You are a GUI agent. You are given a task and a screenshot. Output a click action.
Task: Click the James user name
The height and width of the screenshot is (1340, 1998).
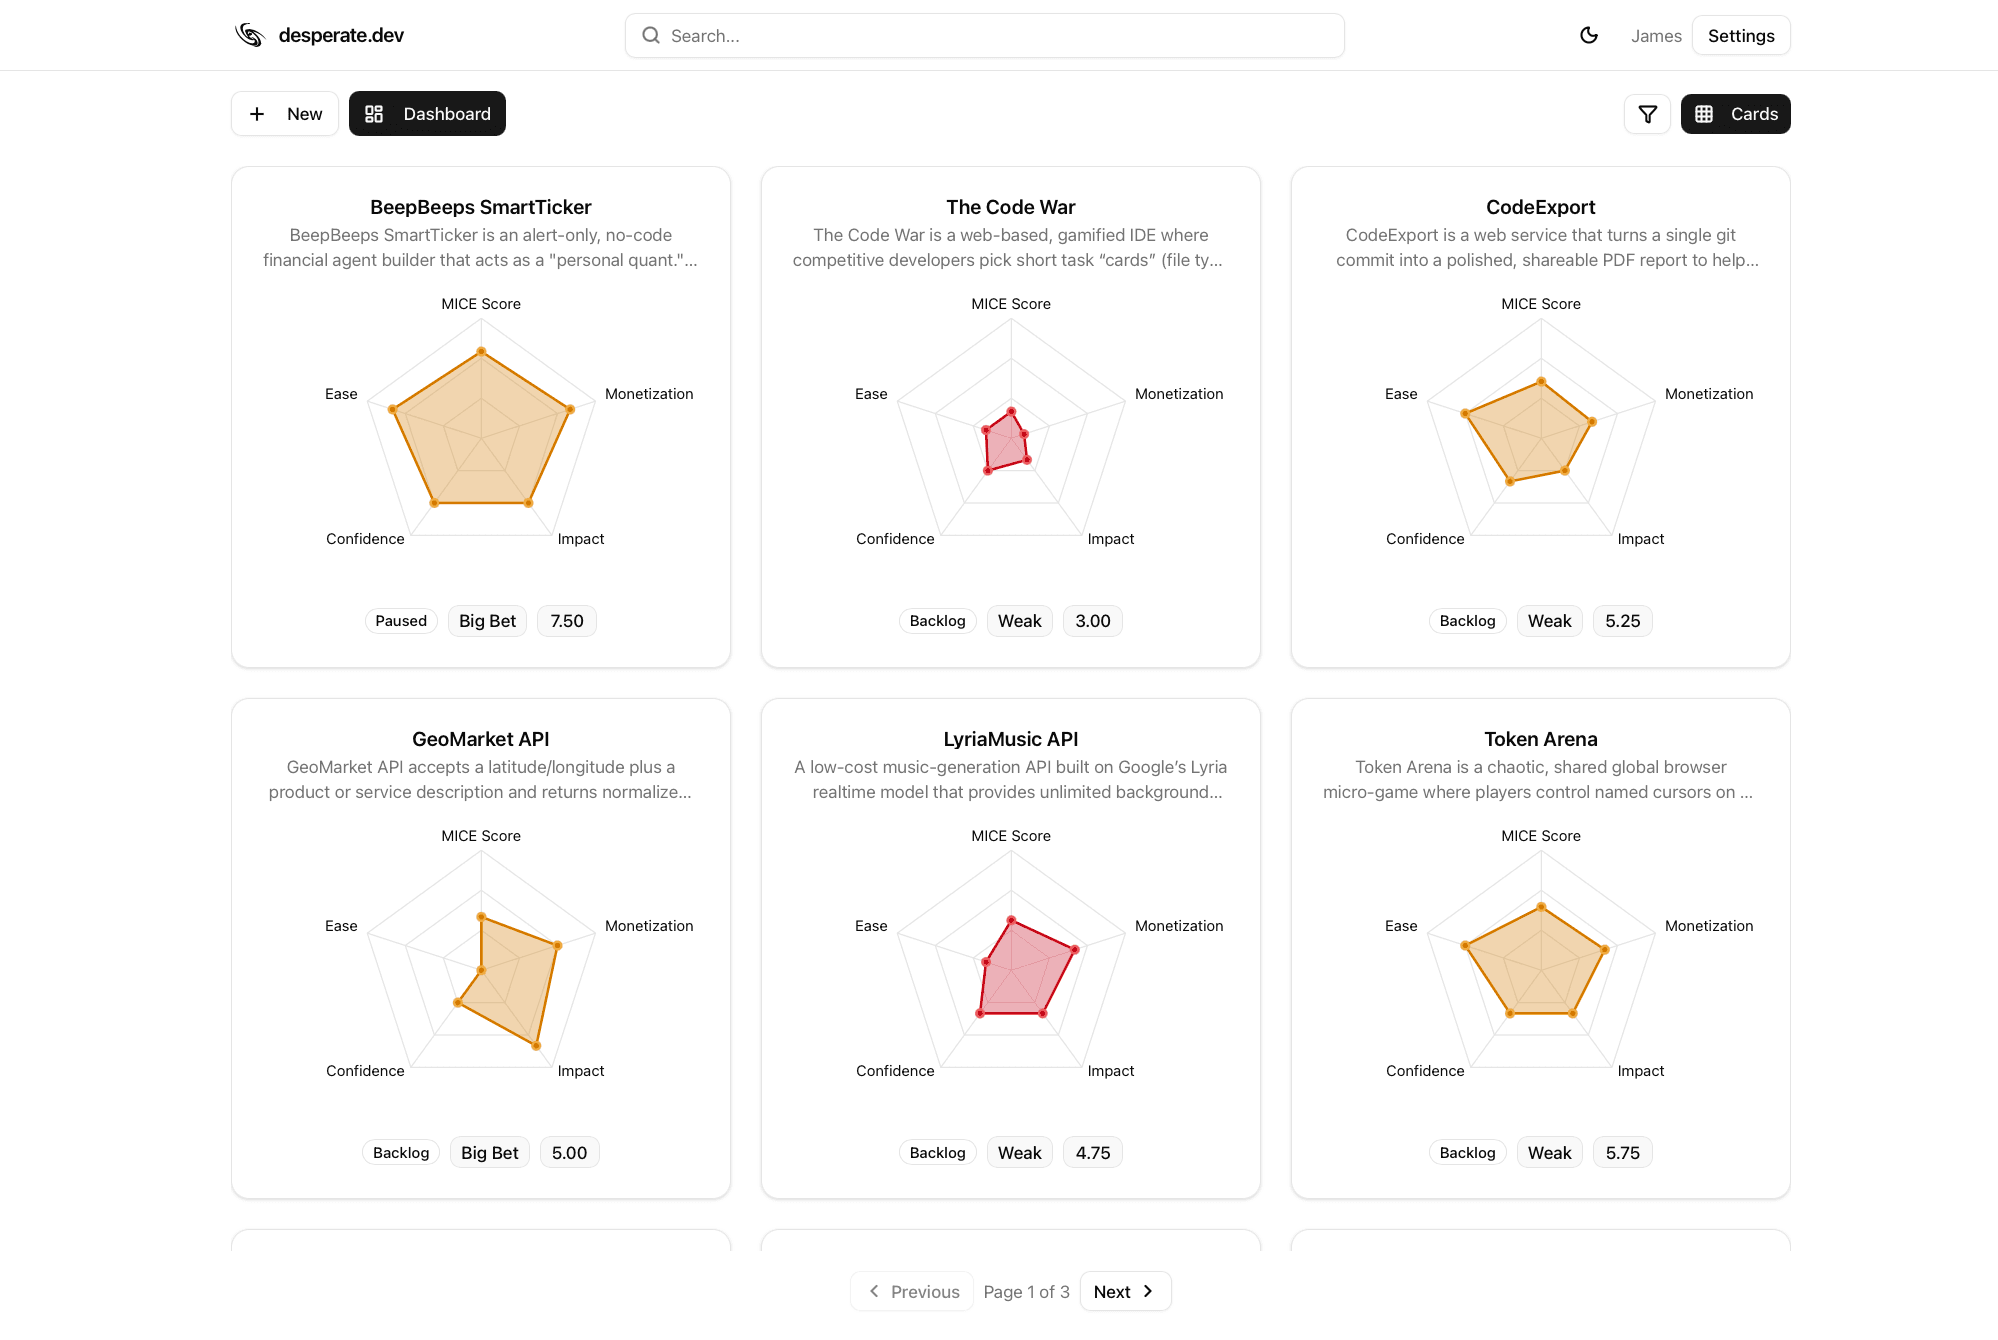click(x=1655, y=36)
